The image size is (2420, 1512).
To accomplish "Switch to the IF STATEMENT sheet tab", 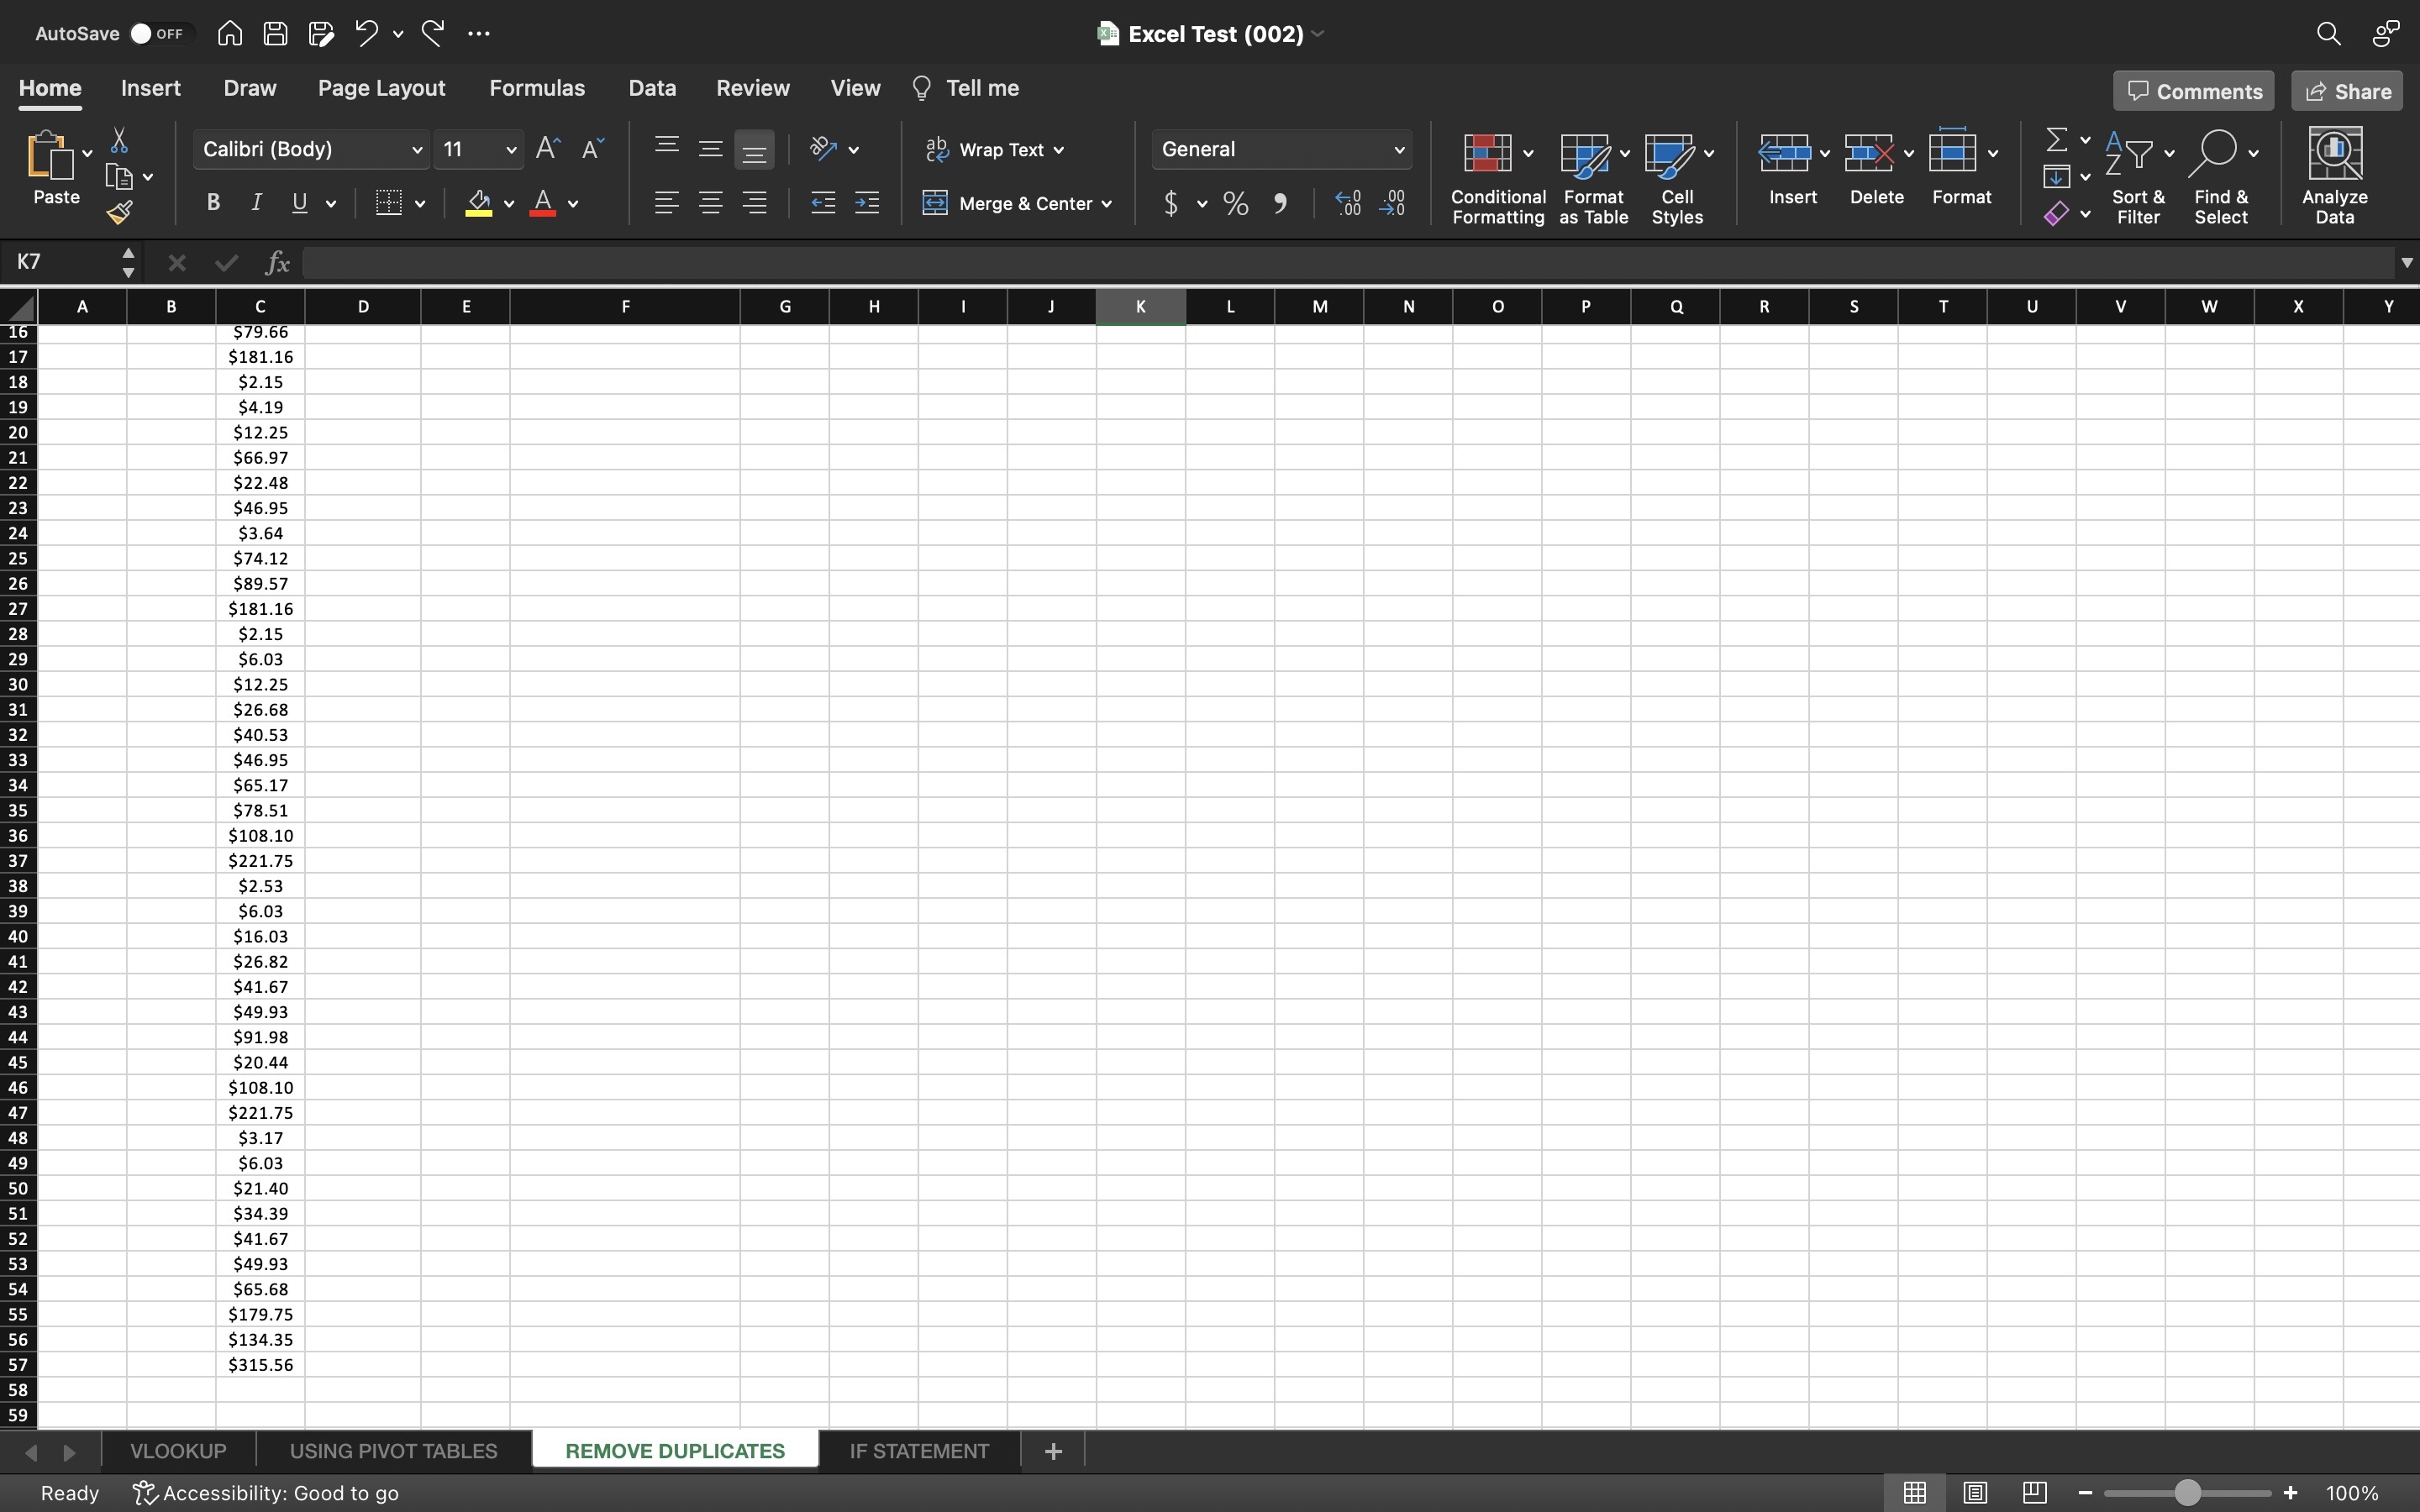I will tap(919, 1451).
